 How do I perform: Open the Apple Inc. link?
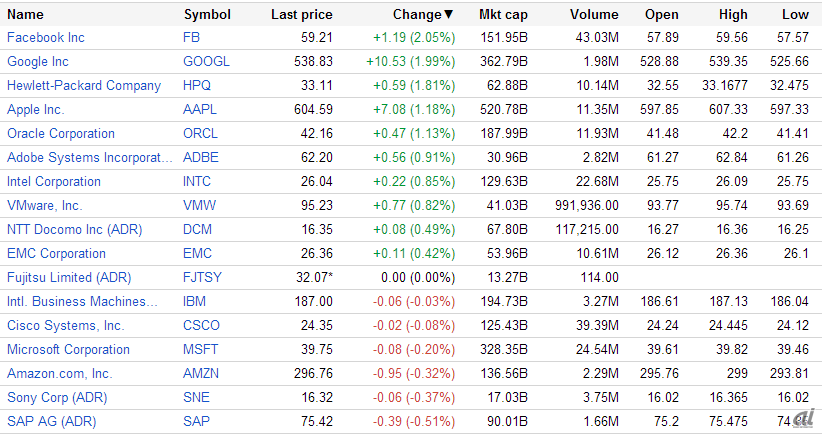35,110
